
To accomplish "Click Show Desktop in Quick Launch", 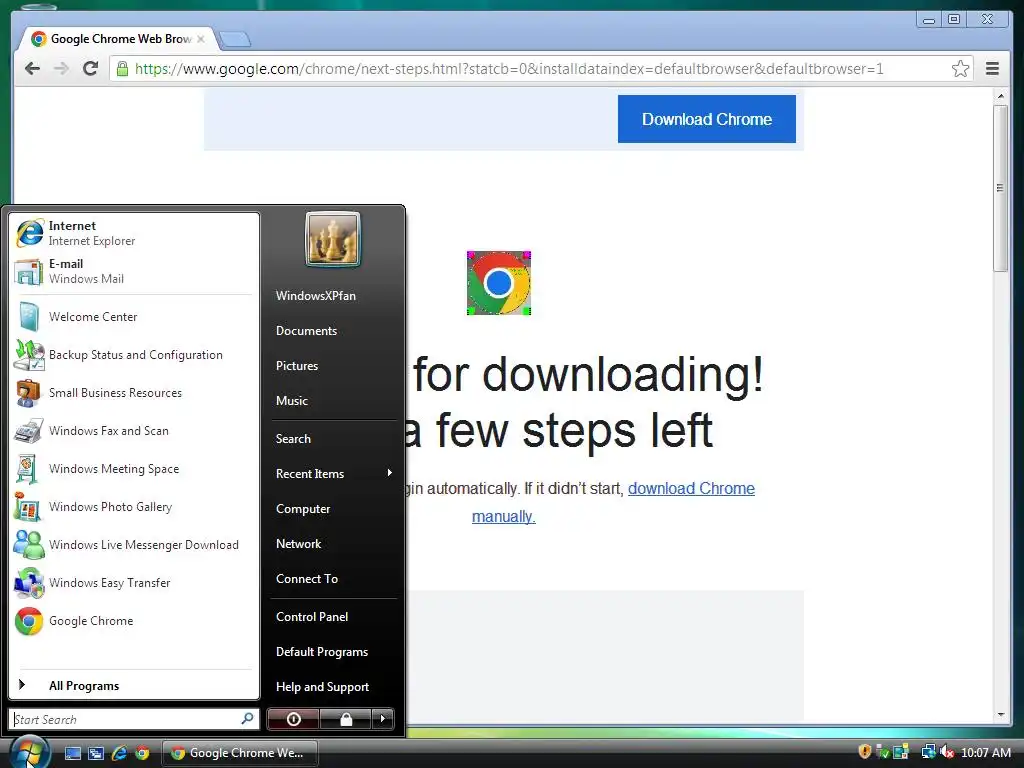I will 72,753.
